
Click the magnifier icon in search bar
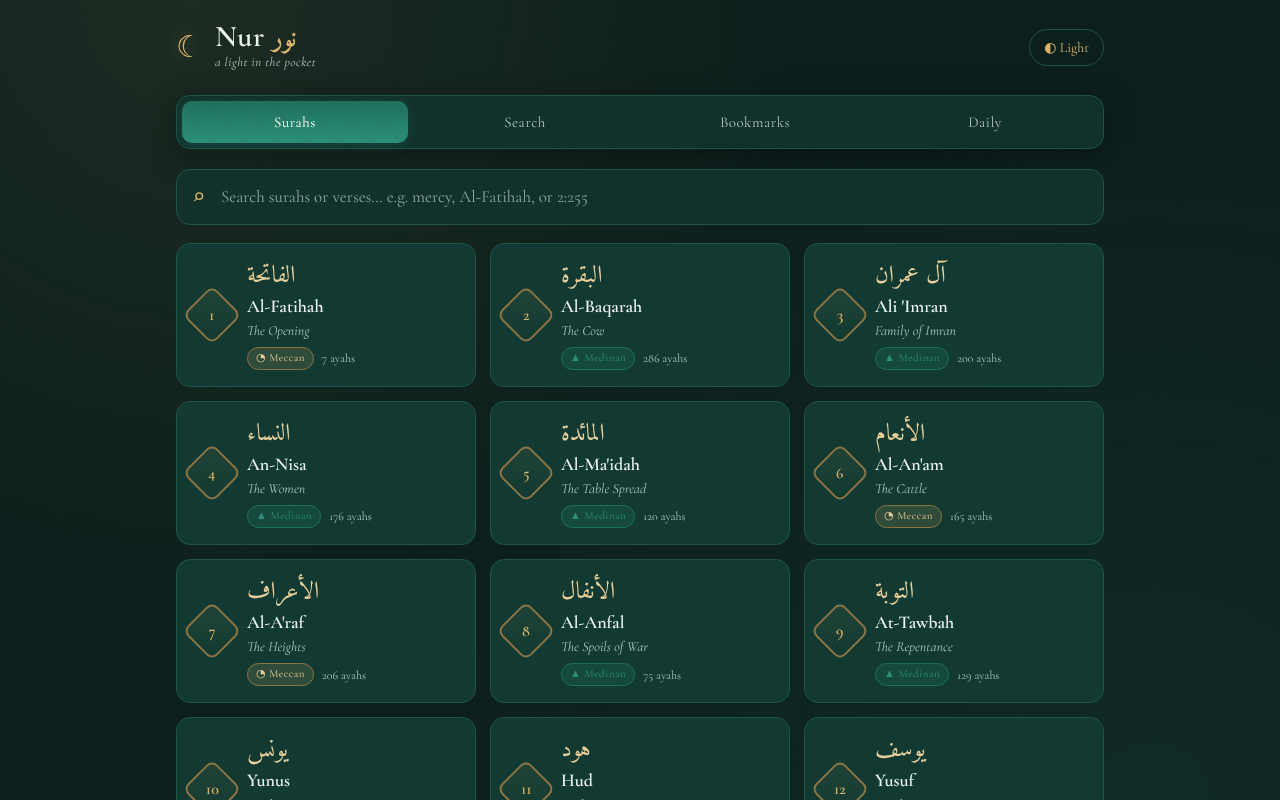pos(199,197)
